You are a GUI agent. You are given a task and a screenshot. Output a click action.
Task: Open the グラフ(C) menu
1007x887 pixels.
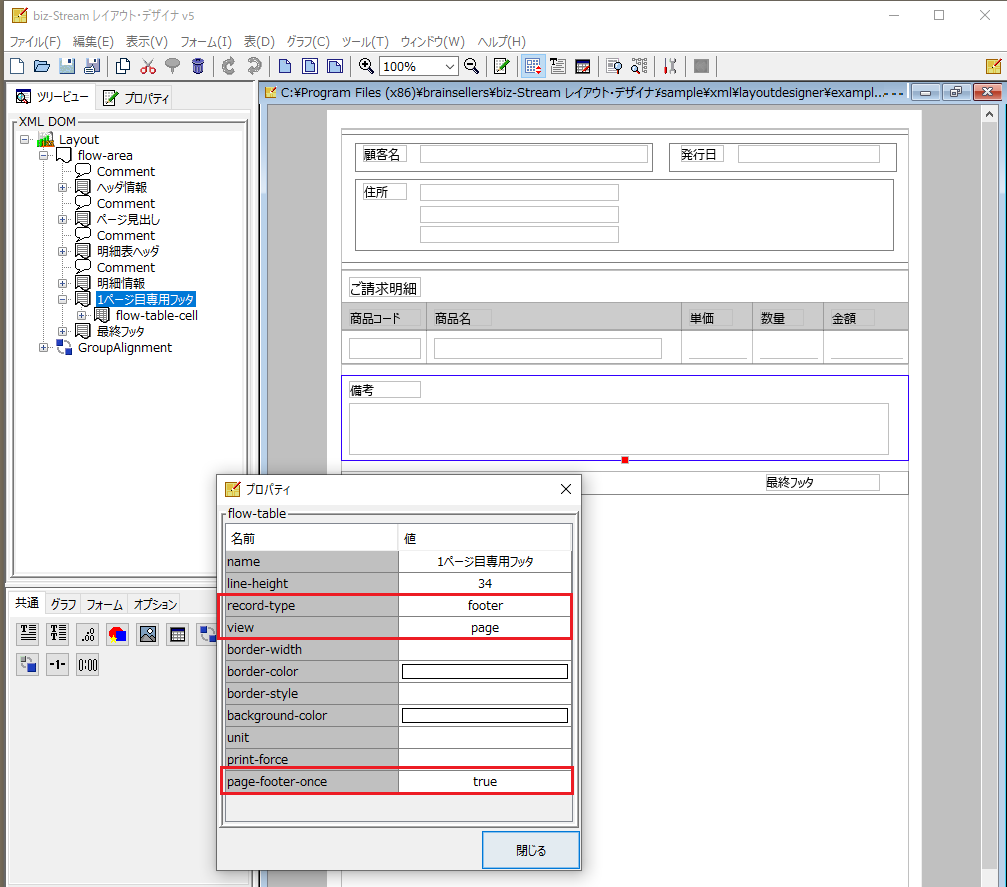click(x=308, y=42)
